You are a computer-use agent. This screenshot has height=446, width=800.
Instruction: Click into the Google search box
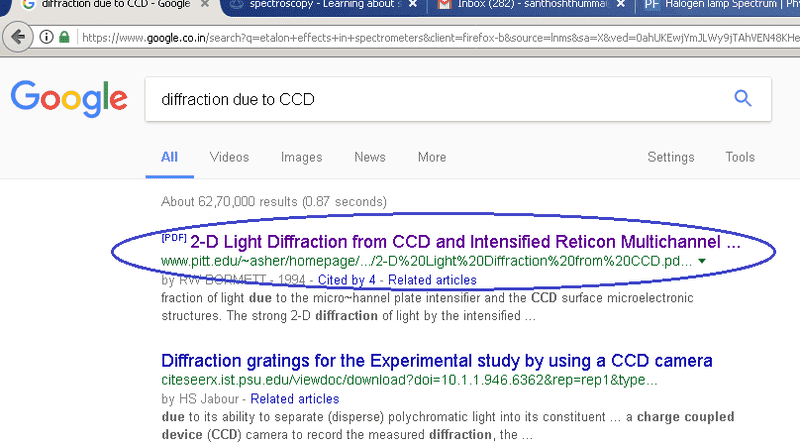[x=430, y=99]
